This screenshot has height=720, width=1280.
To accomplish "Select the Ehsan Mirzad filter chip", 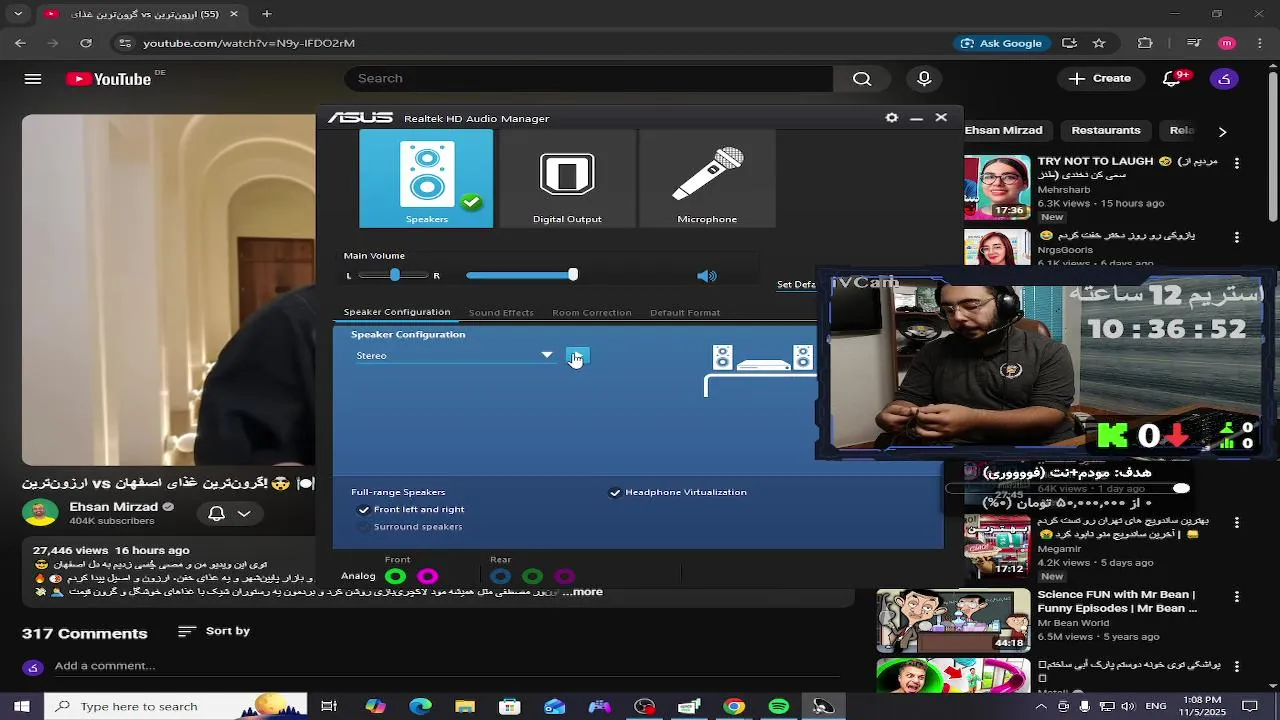I will [1003, 130].
